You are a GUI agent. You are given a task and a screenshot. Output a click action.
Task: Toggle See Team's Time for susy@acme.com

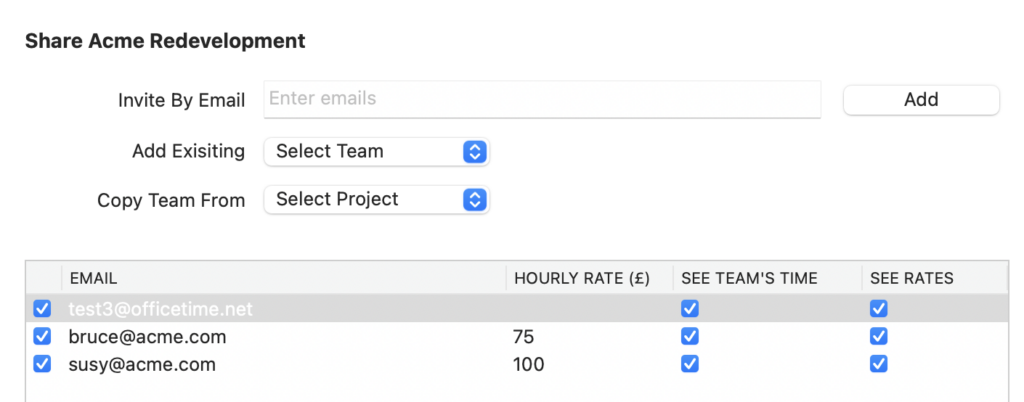(690, 364)
